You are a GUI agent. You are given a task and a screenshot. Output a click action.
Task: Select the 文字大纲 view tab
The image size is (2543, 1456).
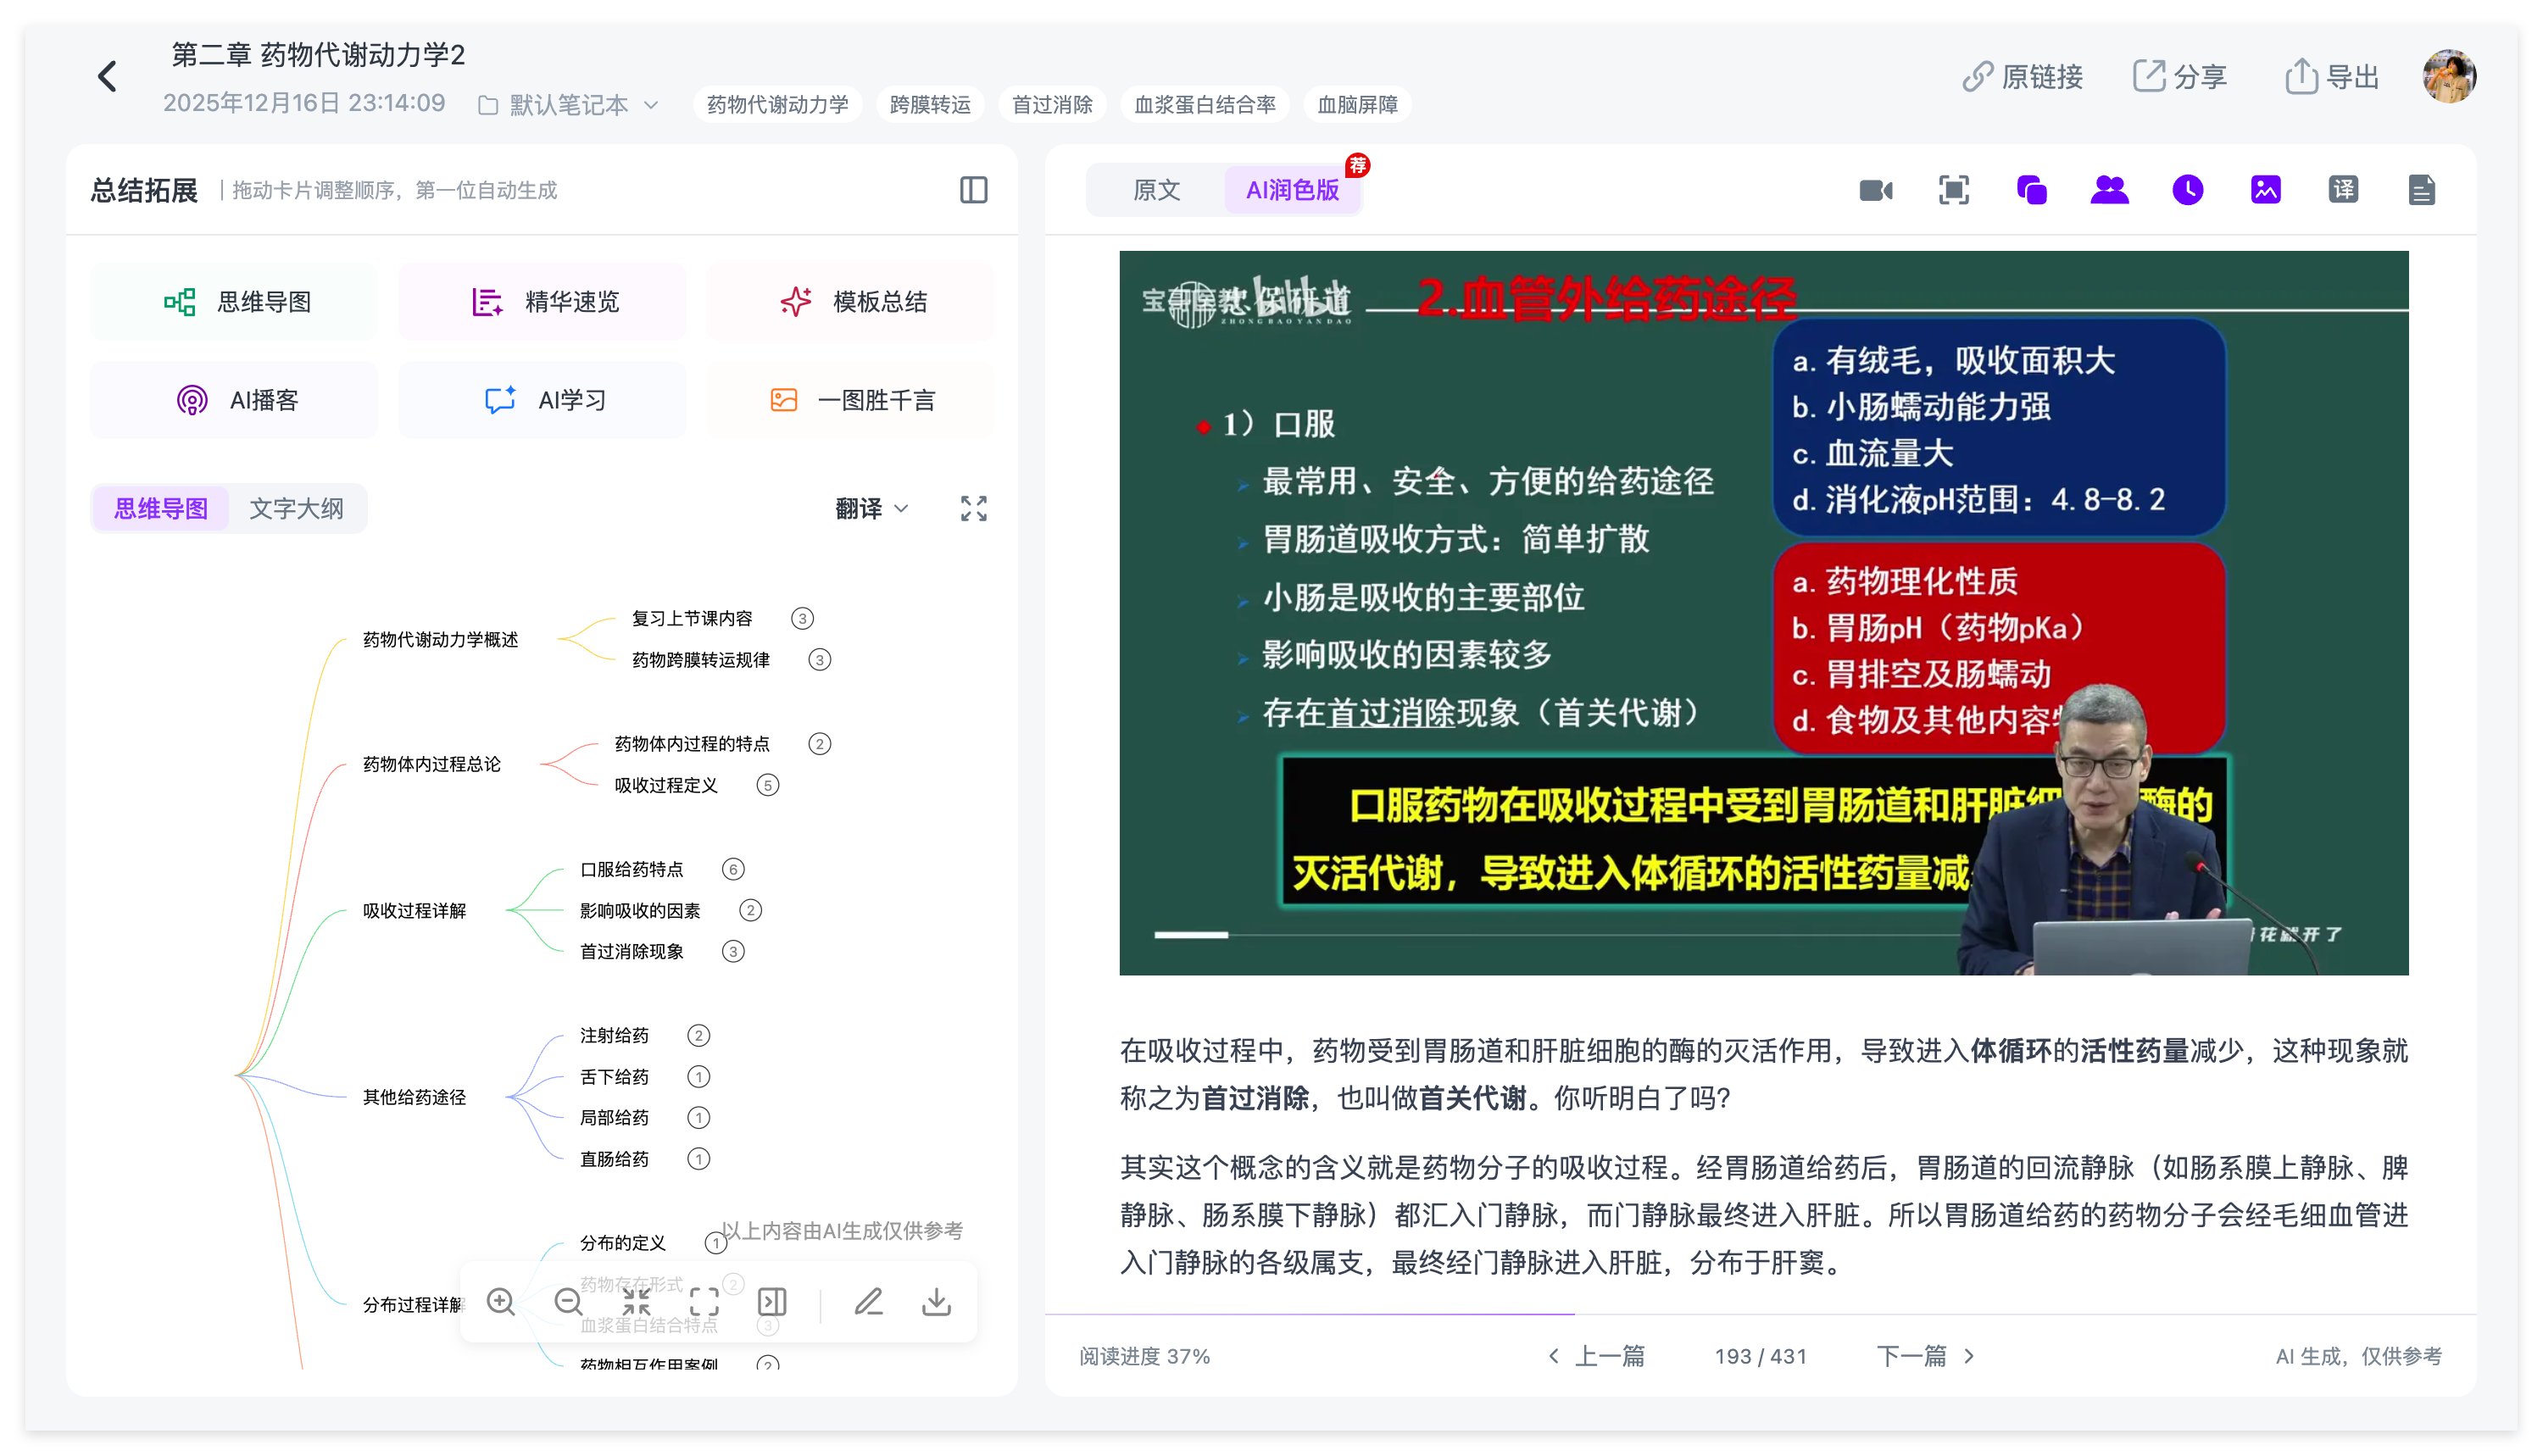tap(296, 509)
